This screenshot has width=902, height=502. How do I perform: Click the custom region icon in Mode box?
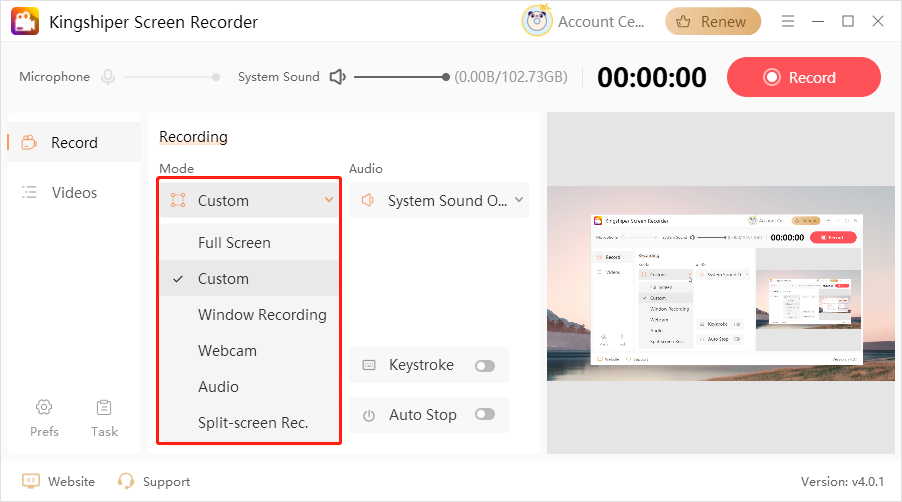(178, 200)
